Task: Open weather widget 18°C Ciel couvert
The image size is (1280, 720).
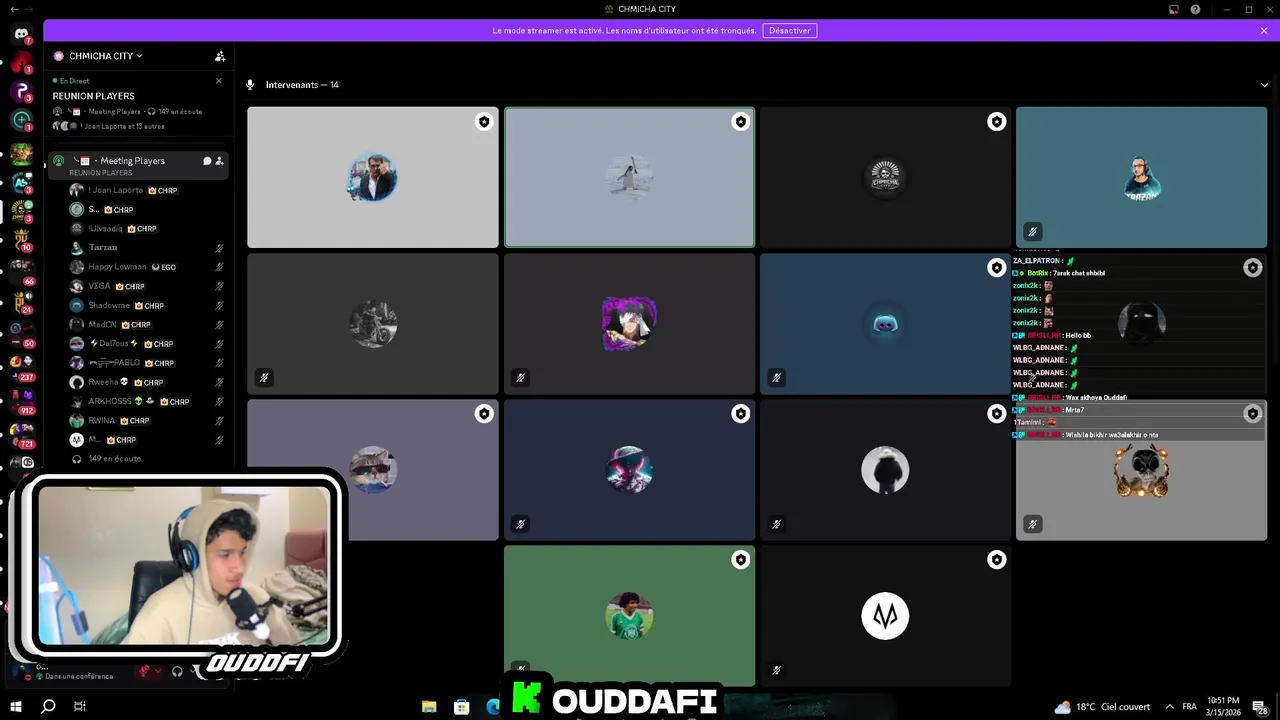Action: (x=1102, y=707)
